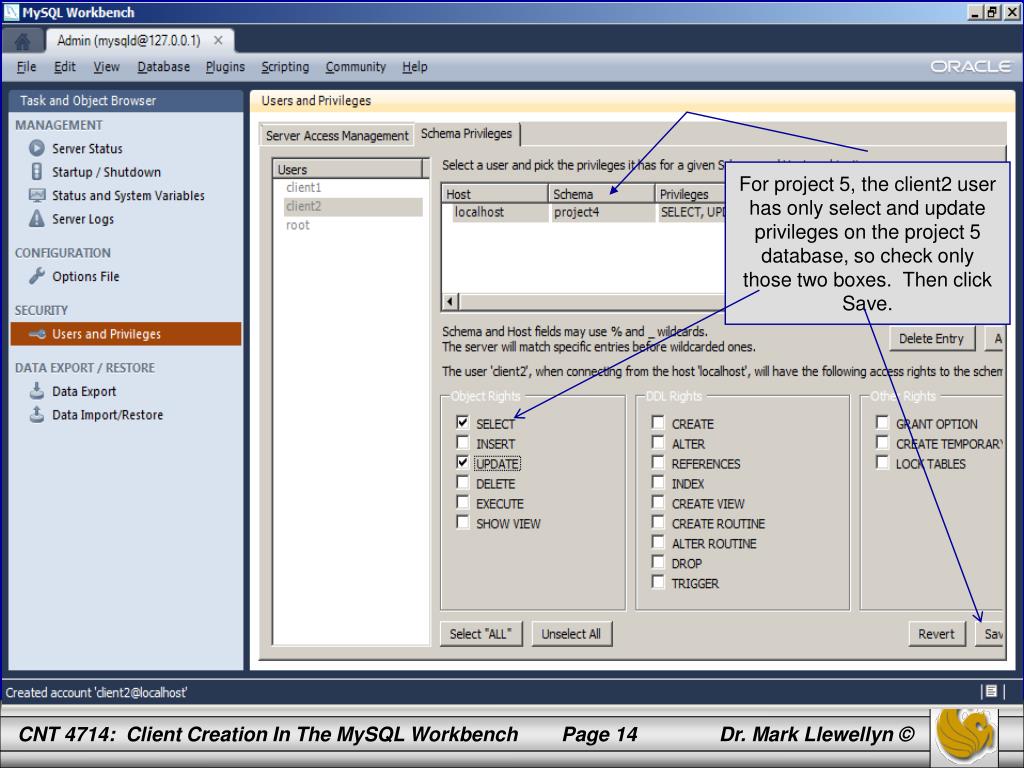Screen dimensions: 1024x768
Task: Check the INDEX checkbox
Action: [x=658, y=483]
